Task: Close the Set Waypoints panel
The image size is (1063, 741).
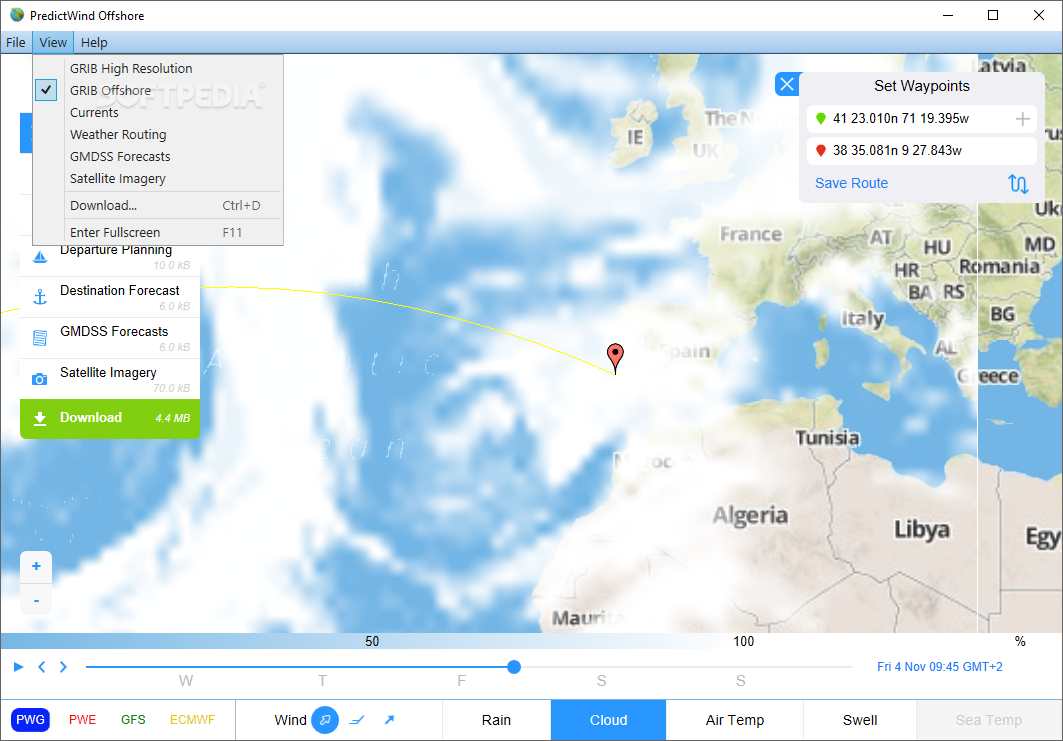Action: coord(786,84)
